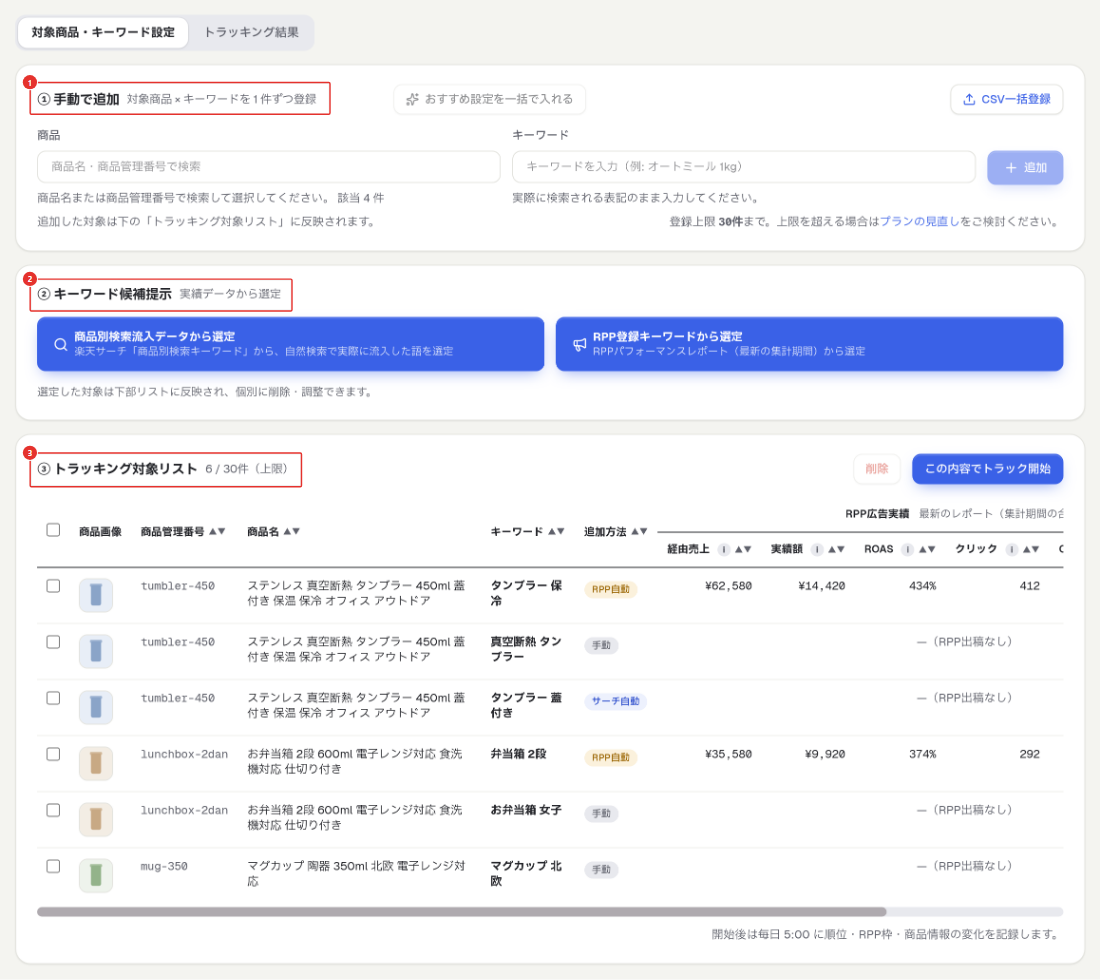The image size is (1100, 980).
Task: Check the 真空断熱 タンブラー keyword row
Action: click(x=53, y=642)
